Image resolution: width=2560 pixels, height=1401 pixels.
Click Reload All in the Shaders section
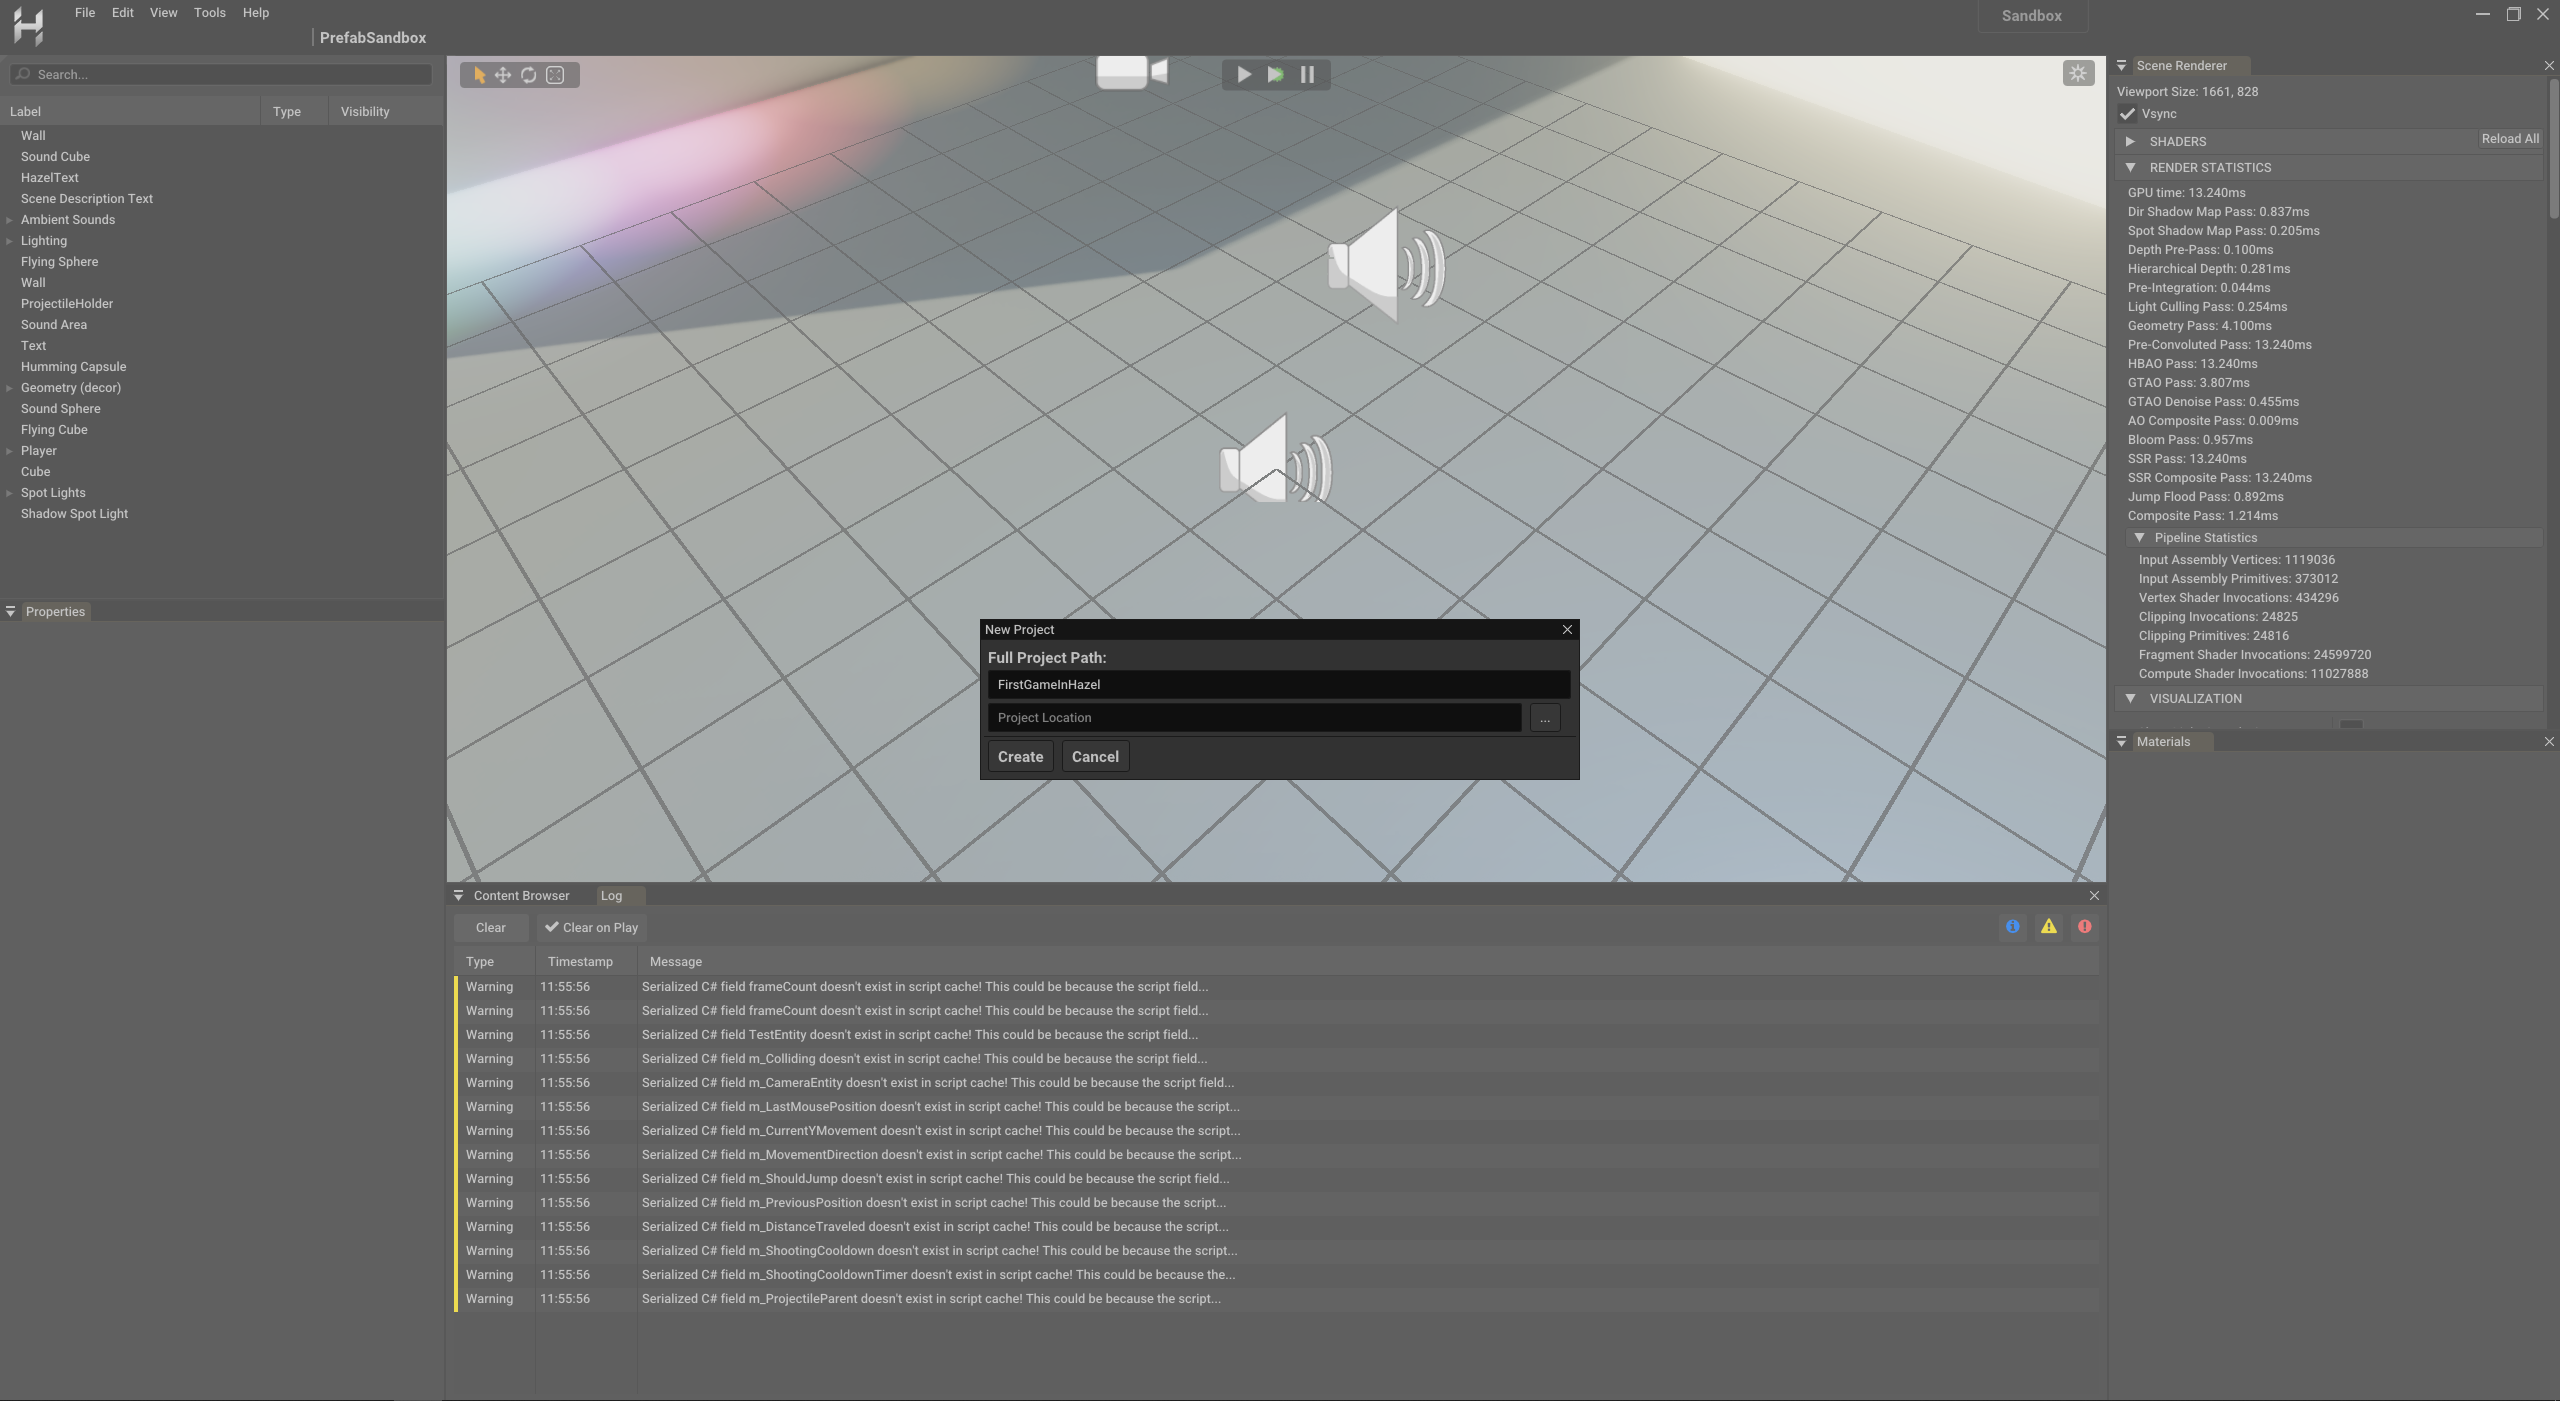click(x=2508, y=138)
